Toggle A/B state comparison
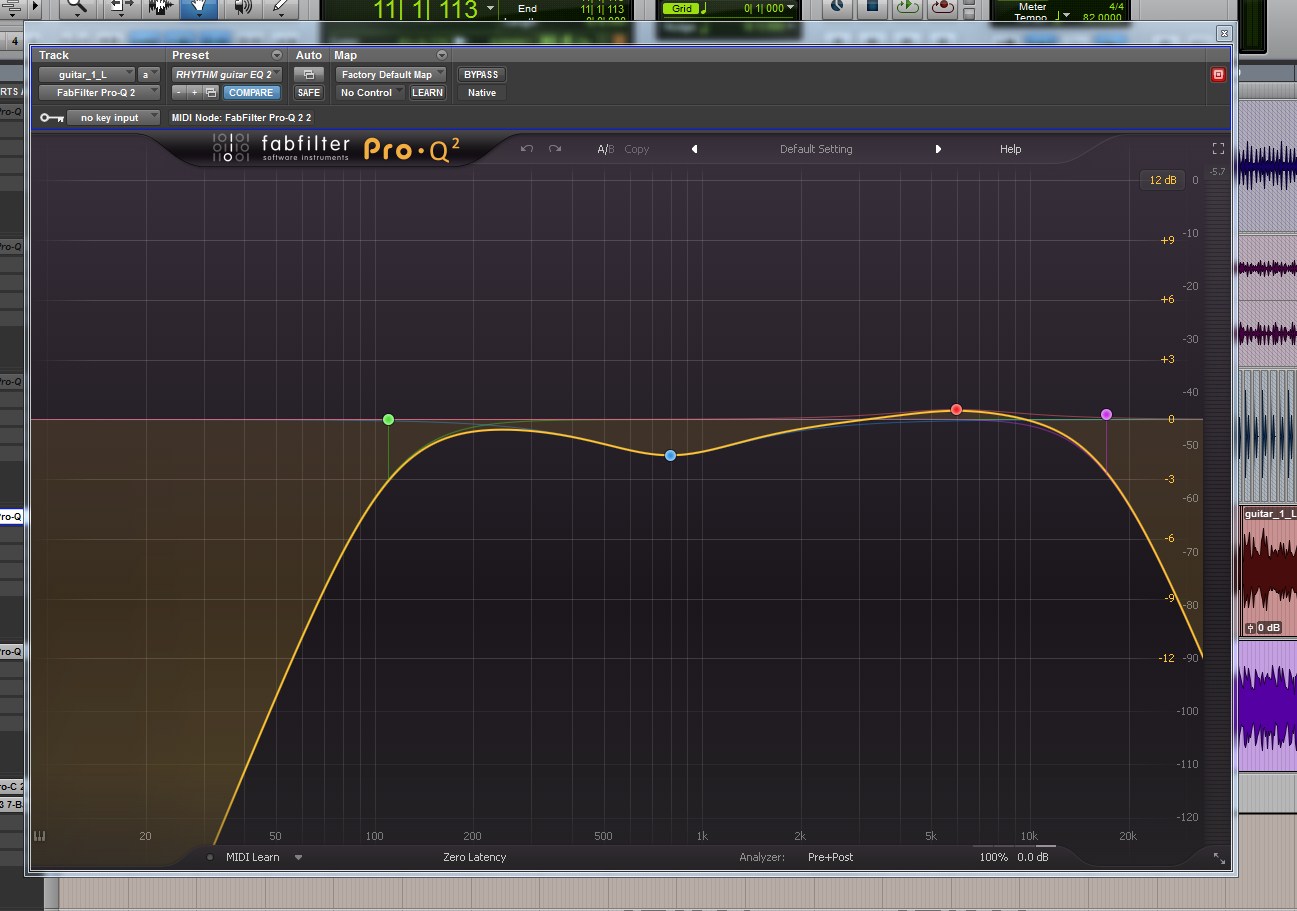This screenshot has height=911, width=1297. point(606,149)
